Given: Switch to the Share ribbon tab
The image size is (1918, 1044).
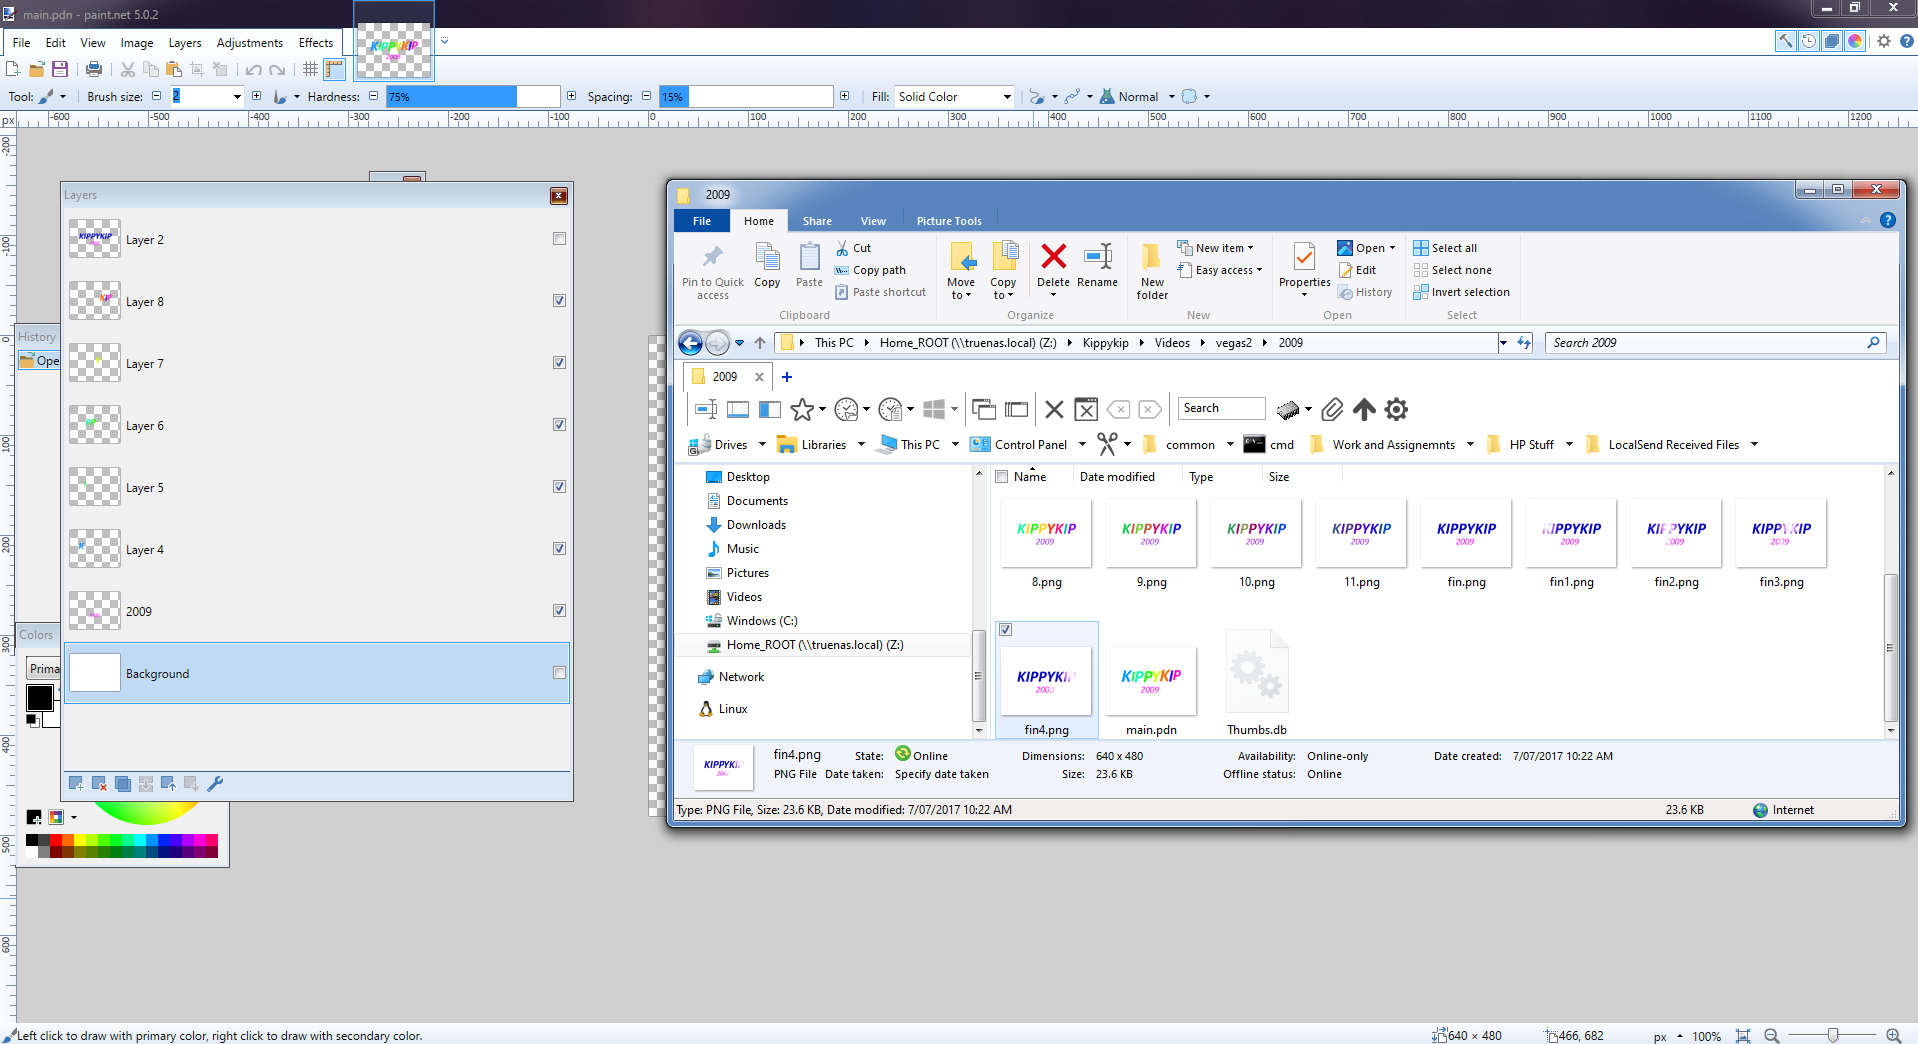Looking at the screenshot, I should pyautogui.click(x=816, y=221).
